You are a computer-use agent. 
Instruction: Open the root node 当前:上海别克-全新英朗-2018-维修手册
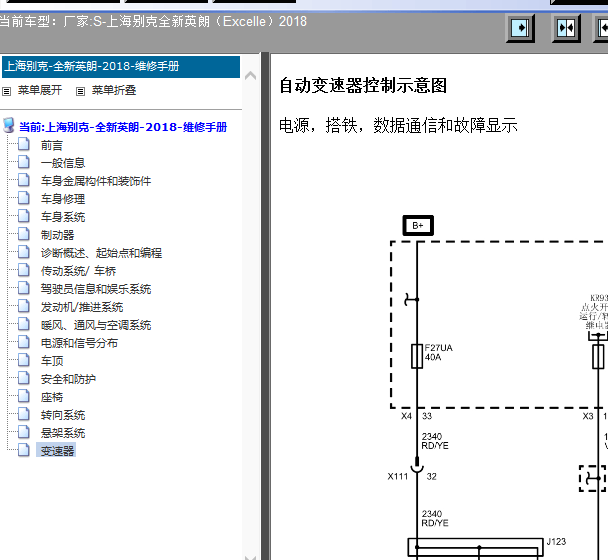coord(123,127)
